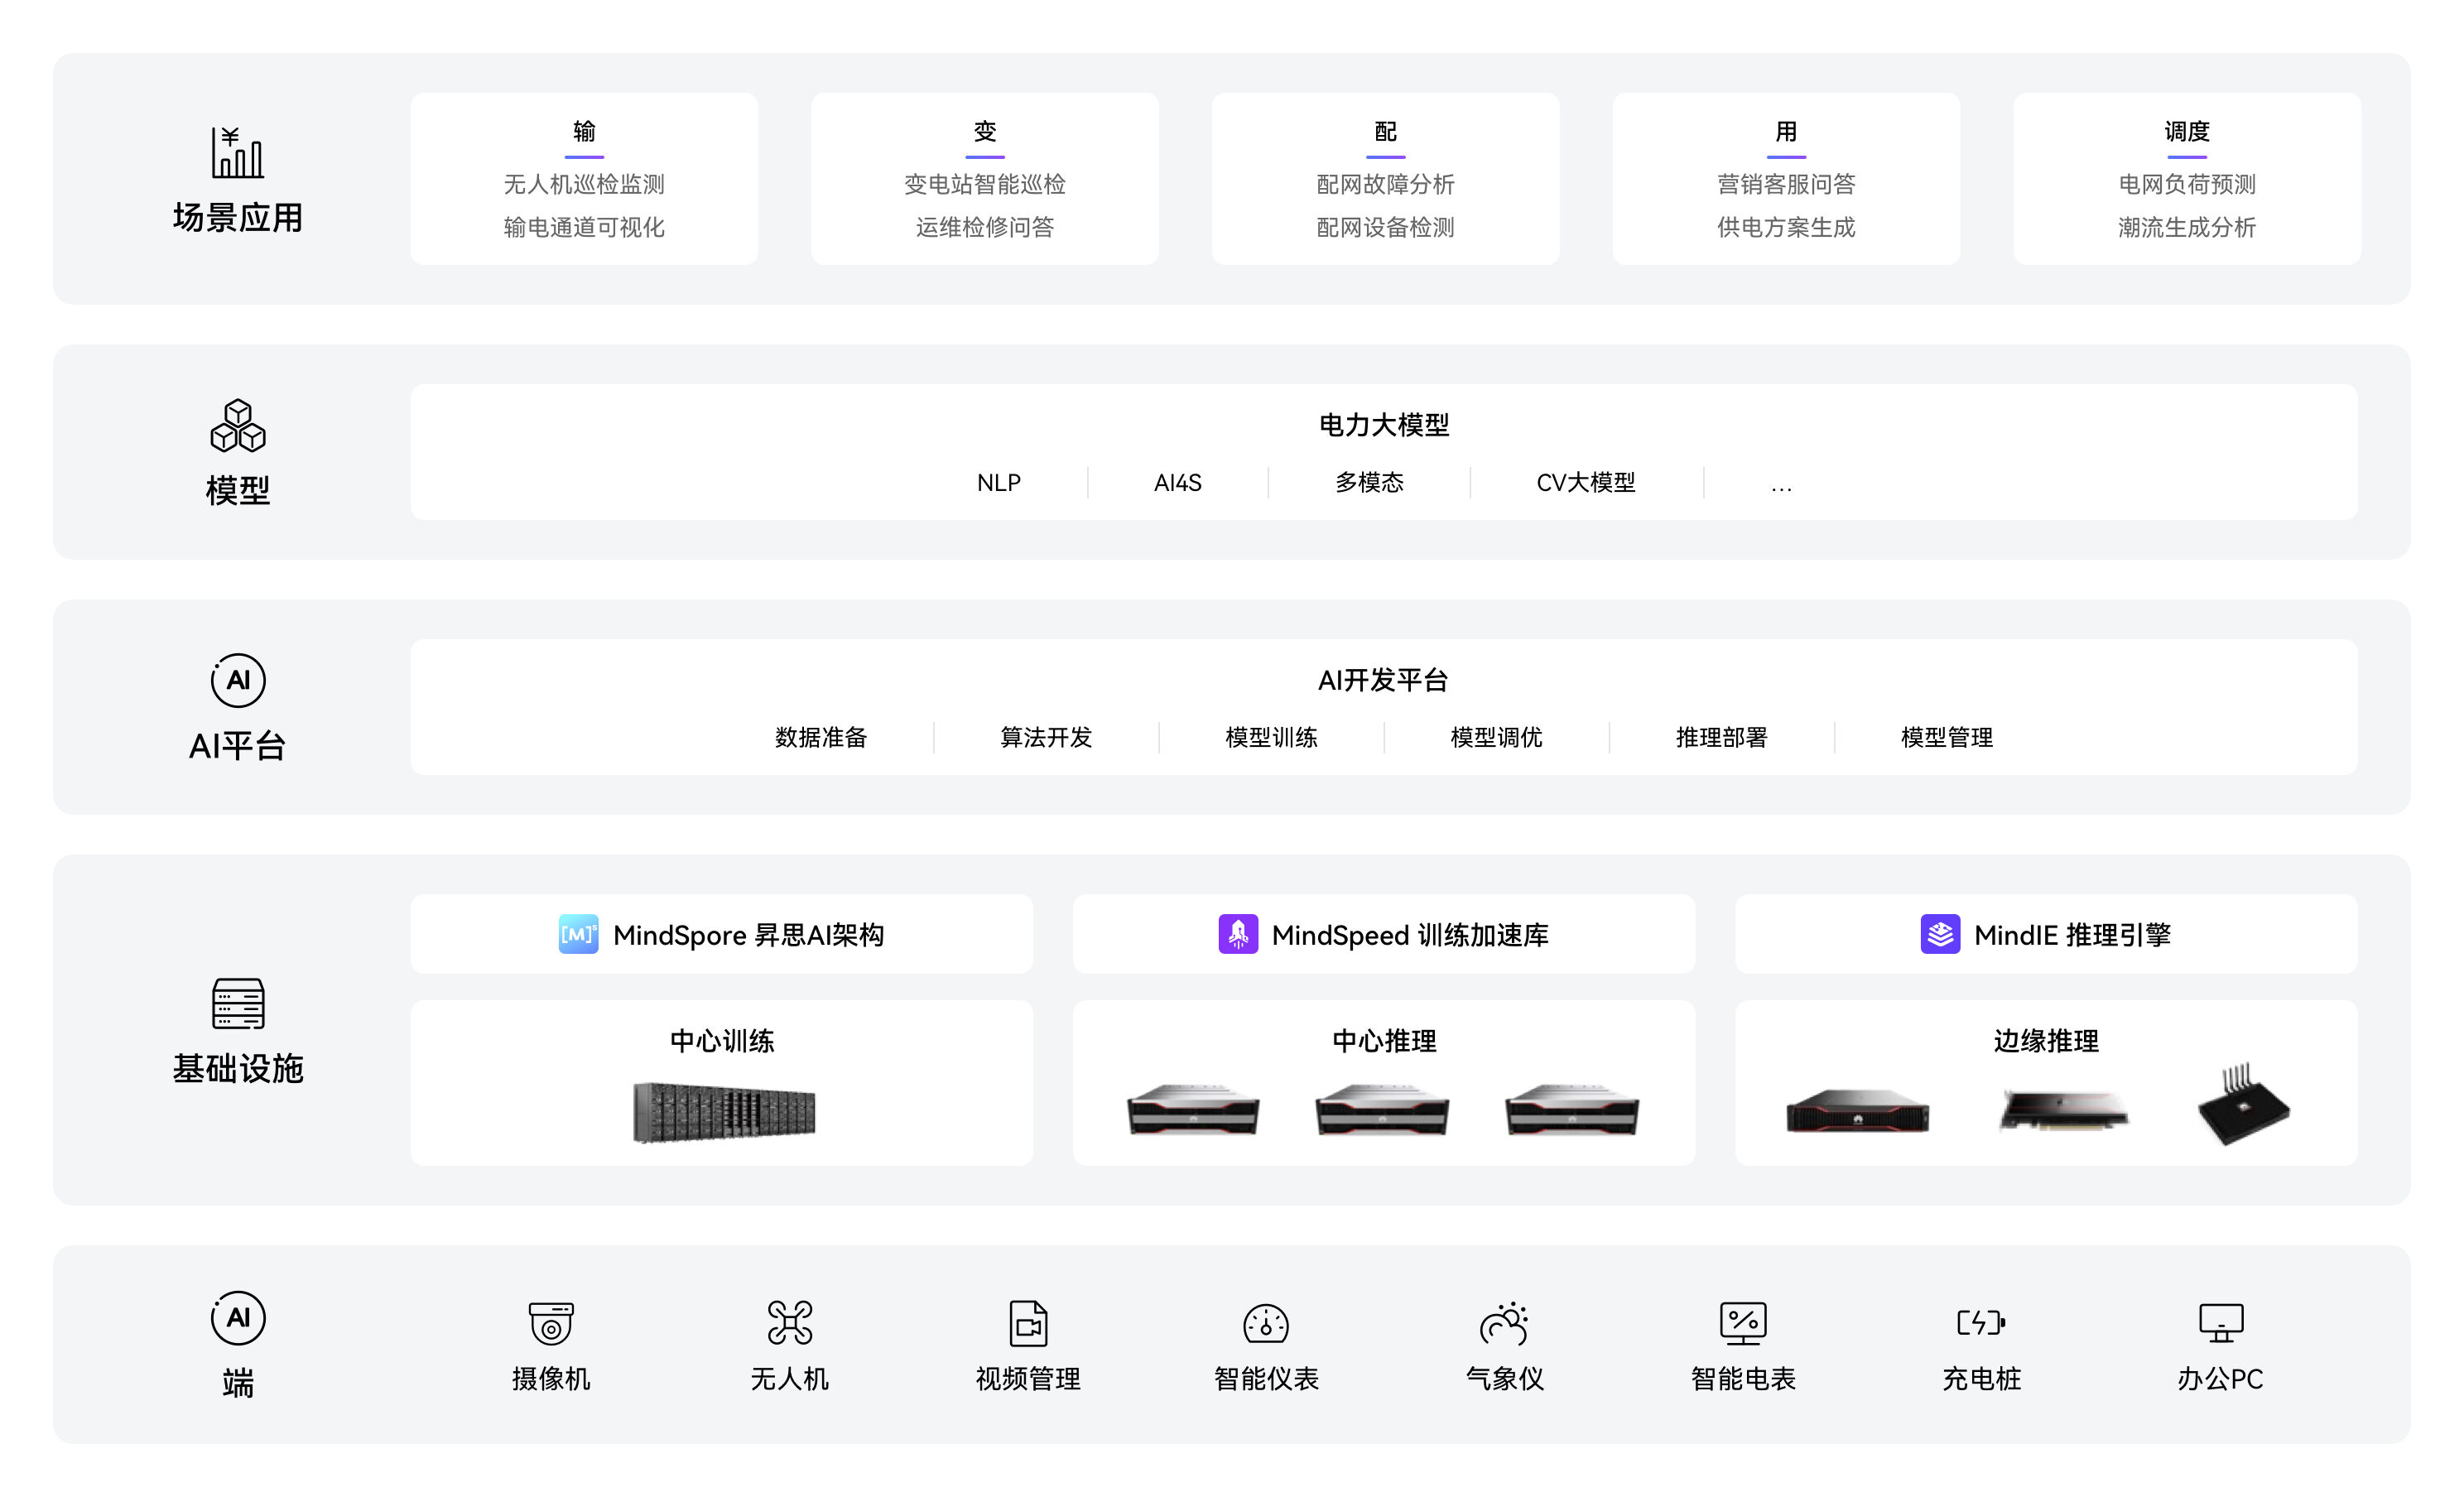
Task: Click the purple MindSpeed rocket icon
Action: coord(1238,934)
